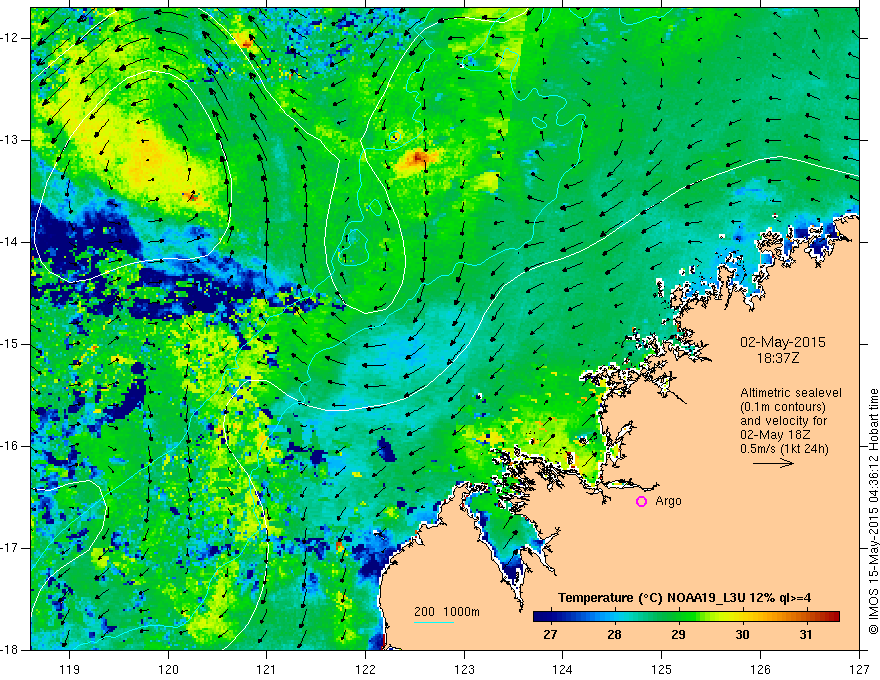Screen dimensions: 880x680
Task: Click colorbar tick label 30
Action: 742,635
